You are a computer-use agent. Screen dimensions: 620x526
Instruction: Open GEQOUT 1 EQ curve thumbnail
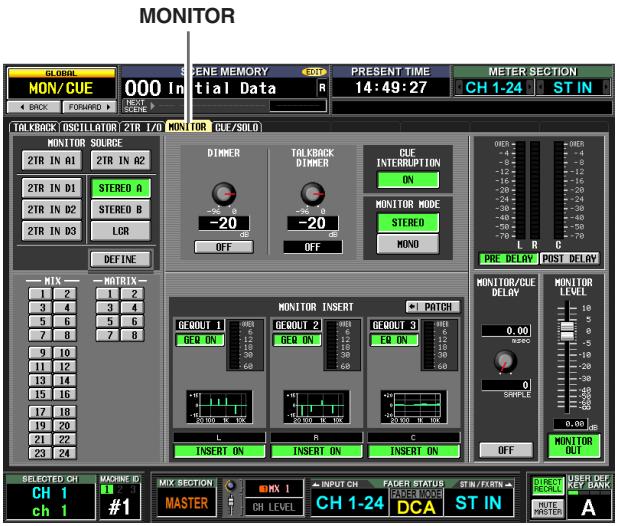coord(219,407)
